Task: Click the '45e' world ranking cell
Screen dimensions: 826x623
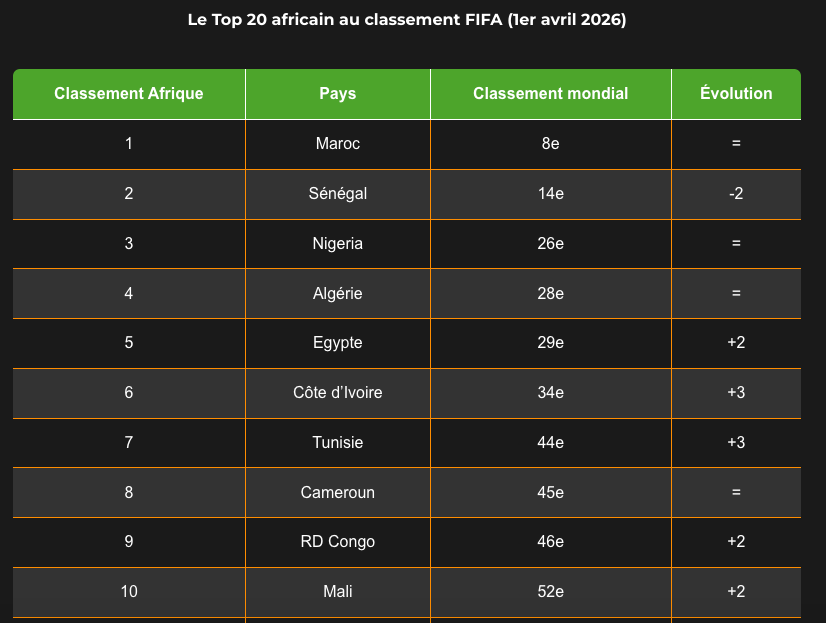Action: [551, 493]
